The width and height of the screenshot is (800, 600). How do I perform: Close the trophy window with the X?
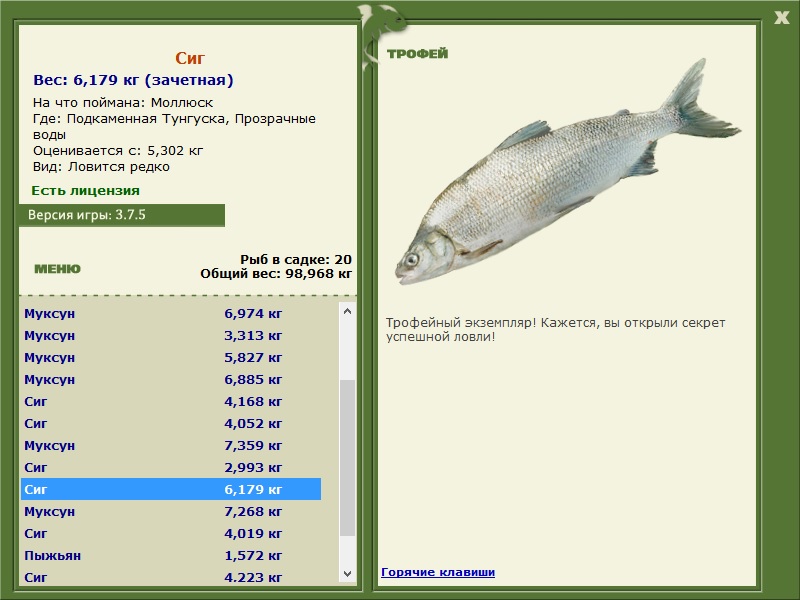click(x=781, y=18)
